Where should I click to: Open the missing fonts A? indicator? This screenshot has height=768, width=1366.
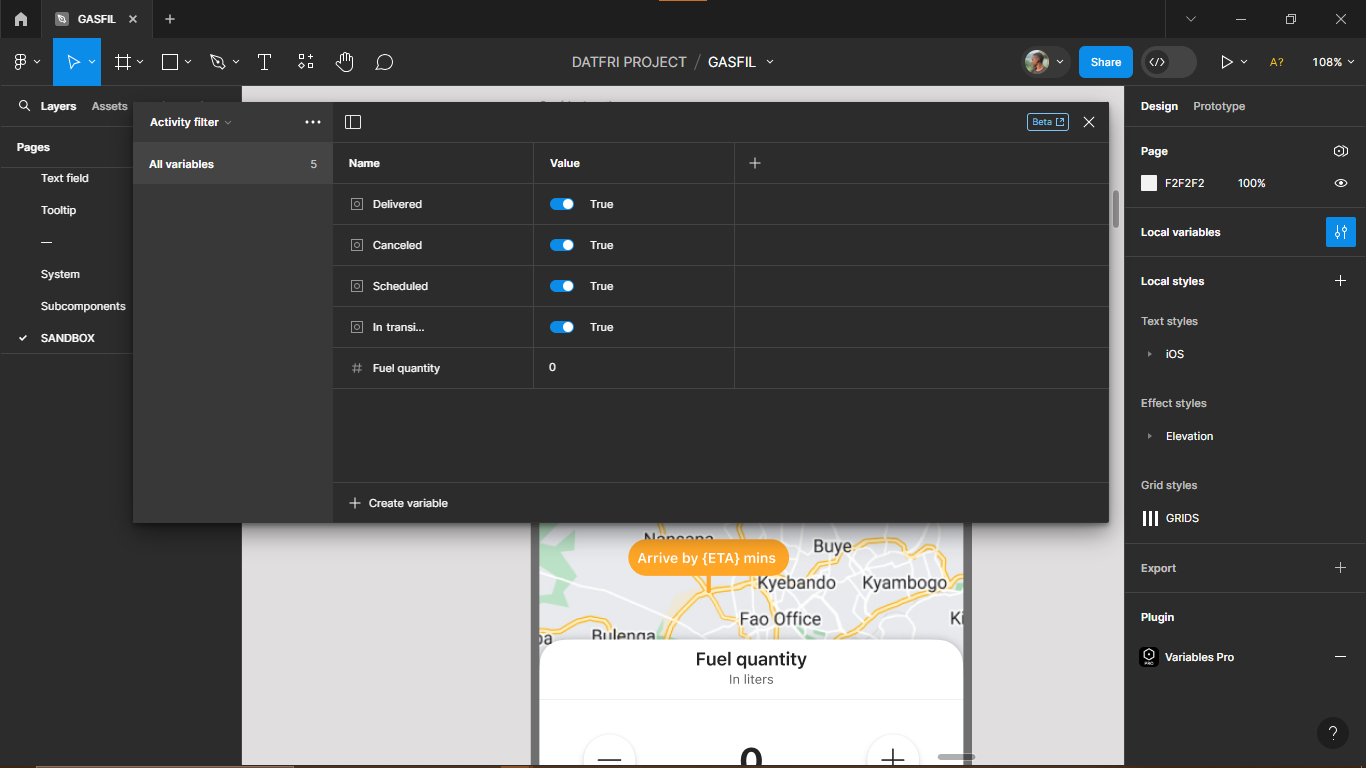tap(1277, 62)
